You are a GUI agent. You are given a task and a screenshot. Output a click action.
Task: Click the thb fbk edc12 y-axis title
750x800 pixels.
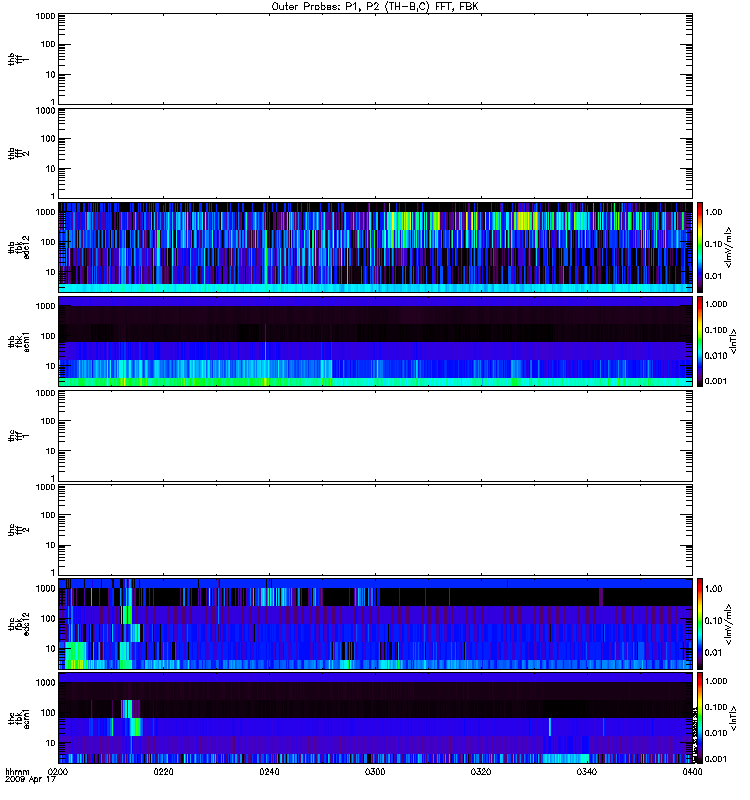pyautogui.click(x=19, y=247)
